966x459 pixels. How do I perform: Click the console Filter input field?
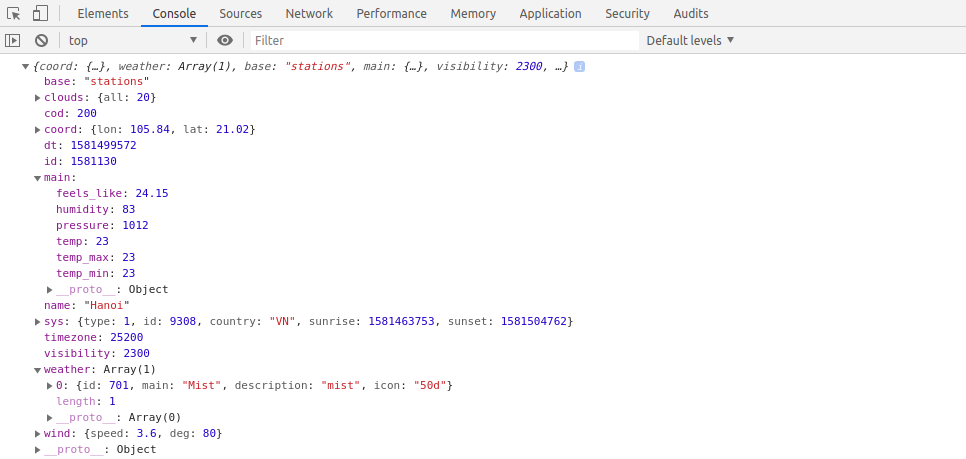coord(443,40)
